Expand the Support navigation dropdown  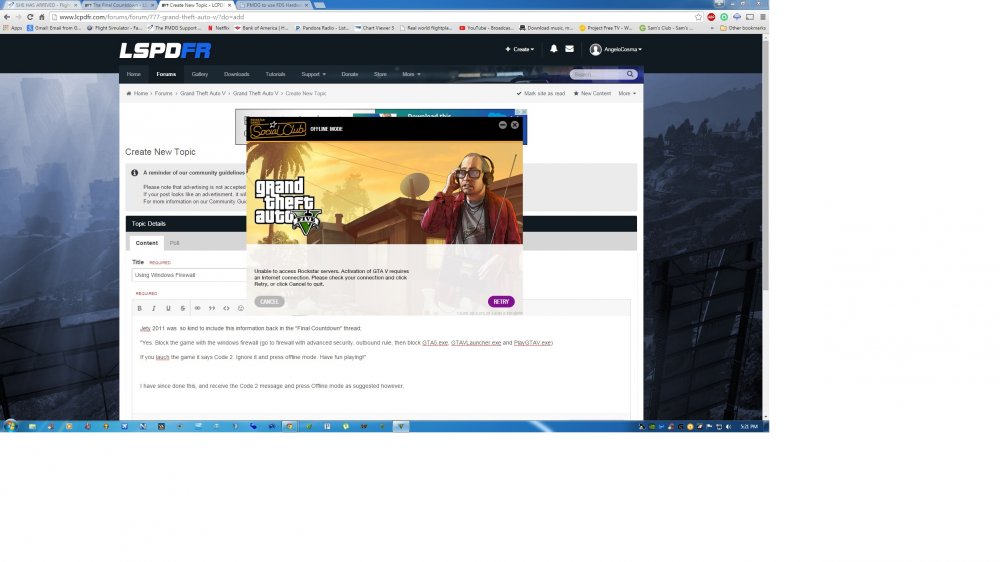(313, 74)
